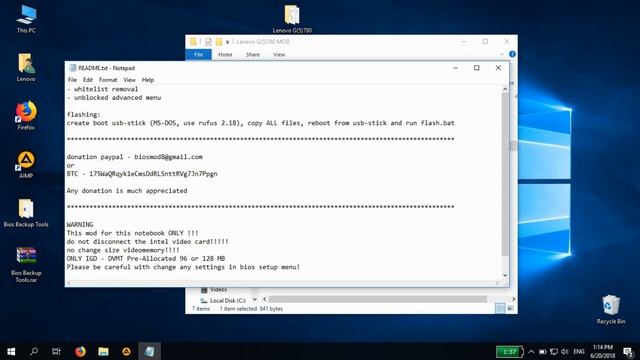Switch to AIMP on the taskbar
This screenshot has width=640, height=360.
(x=127, y=351)
